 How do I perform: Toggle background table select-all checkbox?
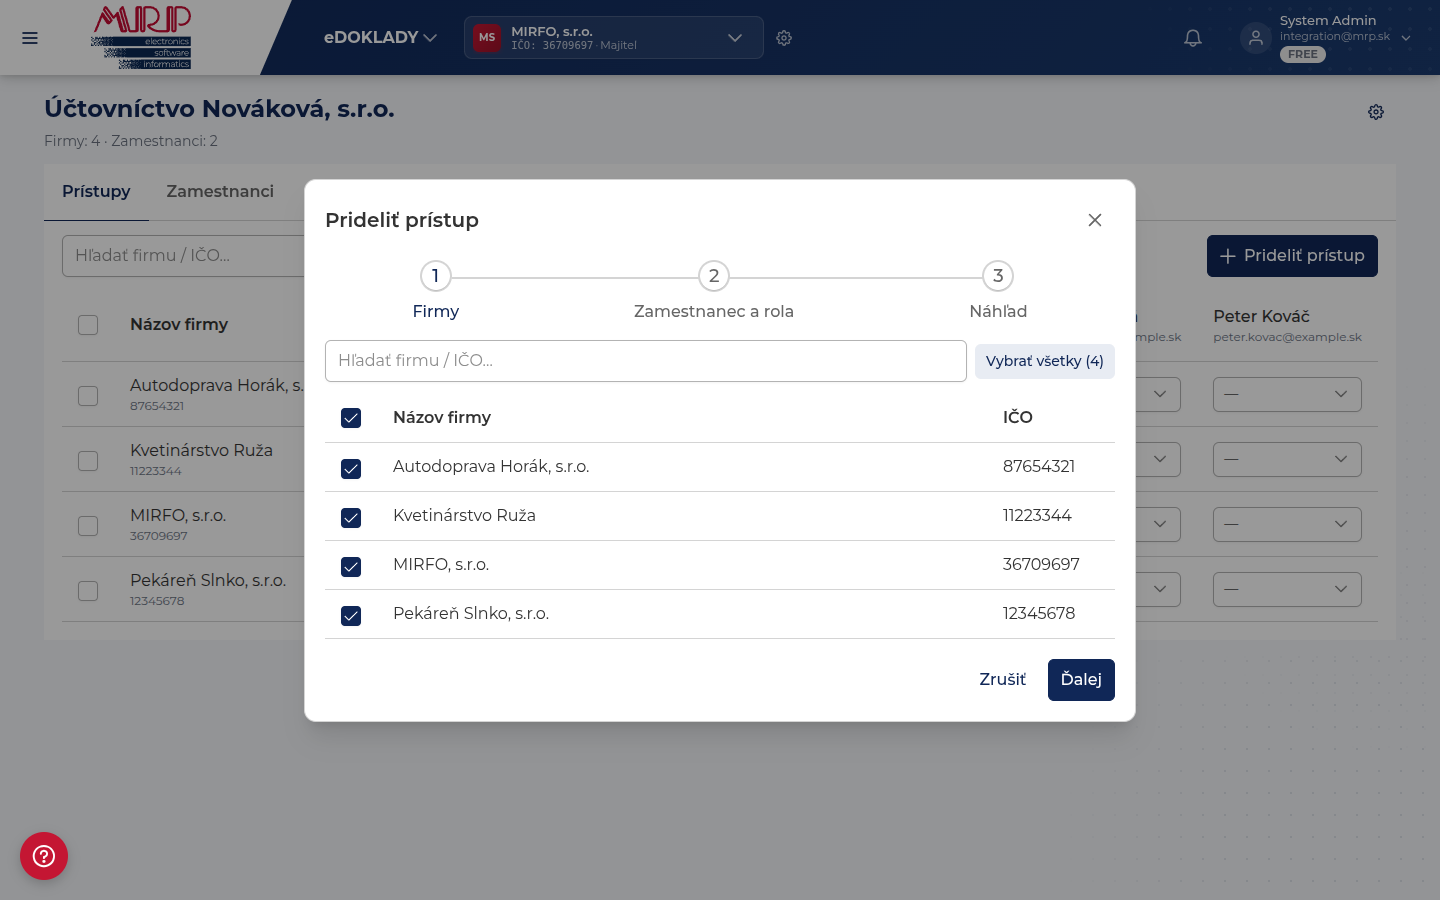point(88,325)
